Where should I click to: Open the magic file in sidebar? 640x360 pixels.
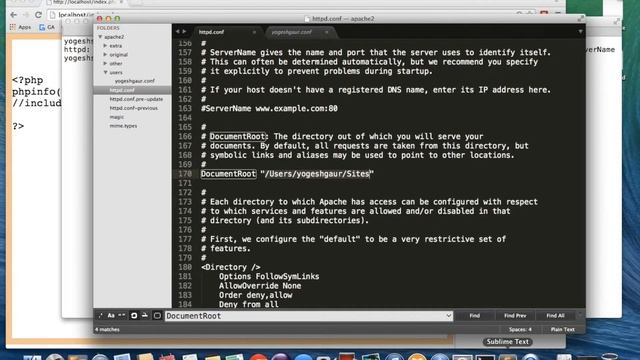[x=117, y=117]
